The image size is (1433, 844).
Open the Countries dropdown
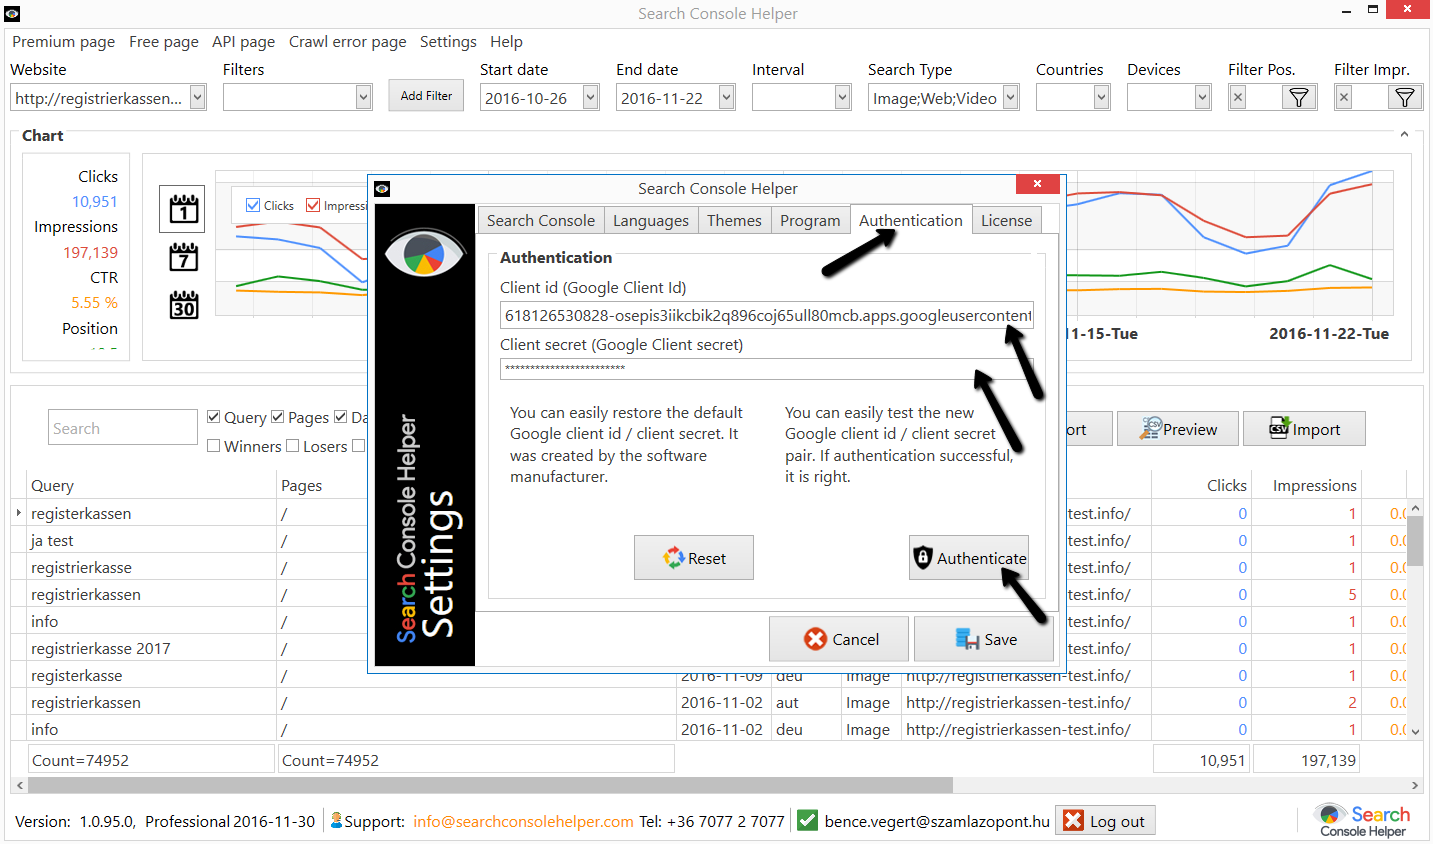click(1101, 97)
